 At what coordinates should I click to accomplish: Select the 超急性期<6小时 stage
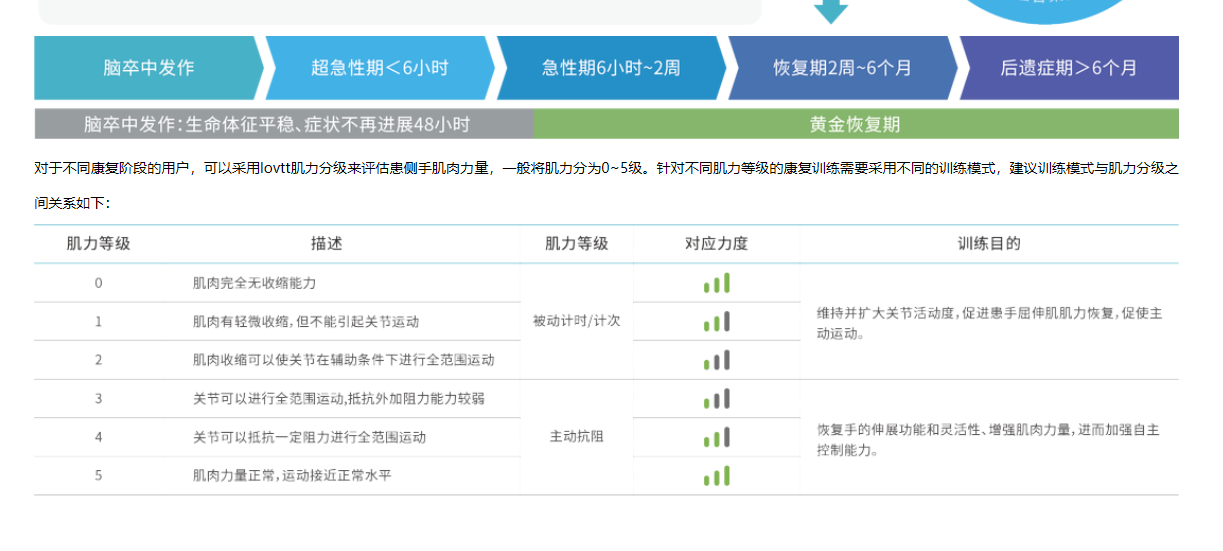pyautogui.click(x=379, y=68)
